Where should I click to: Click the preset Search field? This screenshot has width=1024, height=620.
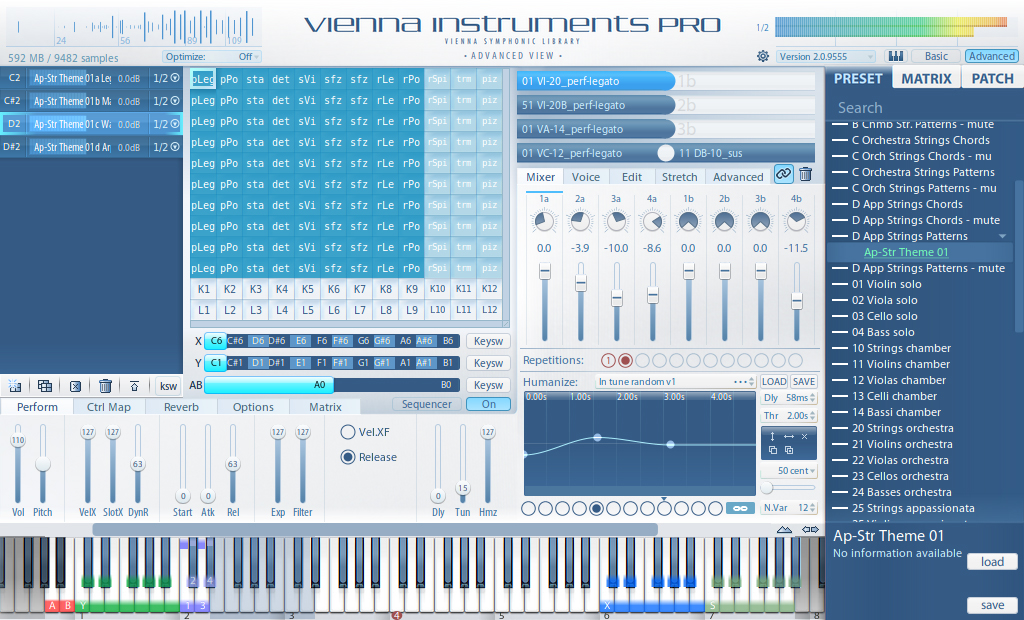point(924,108)
